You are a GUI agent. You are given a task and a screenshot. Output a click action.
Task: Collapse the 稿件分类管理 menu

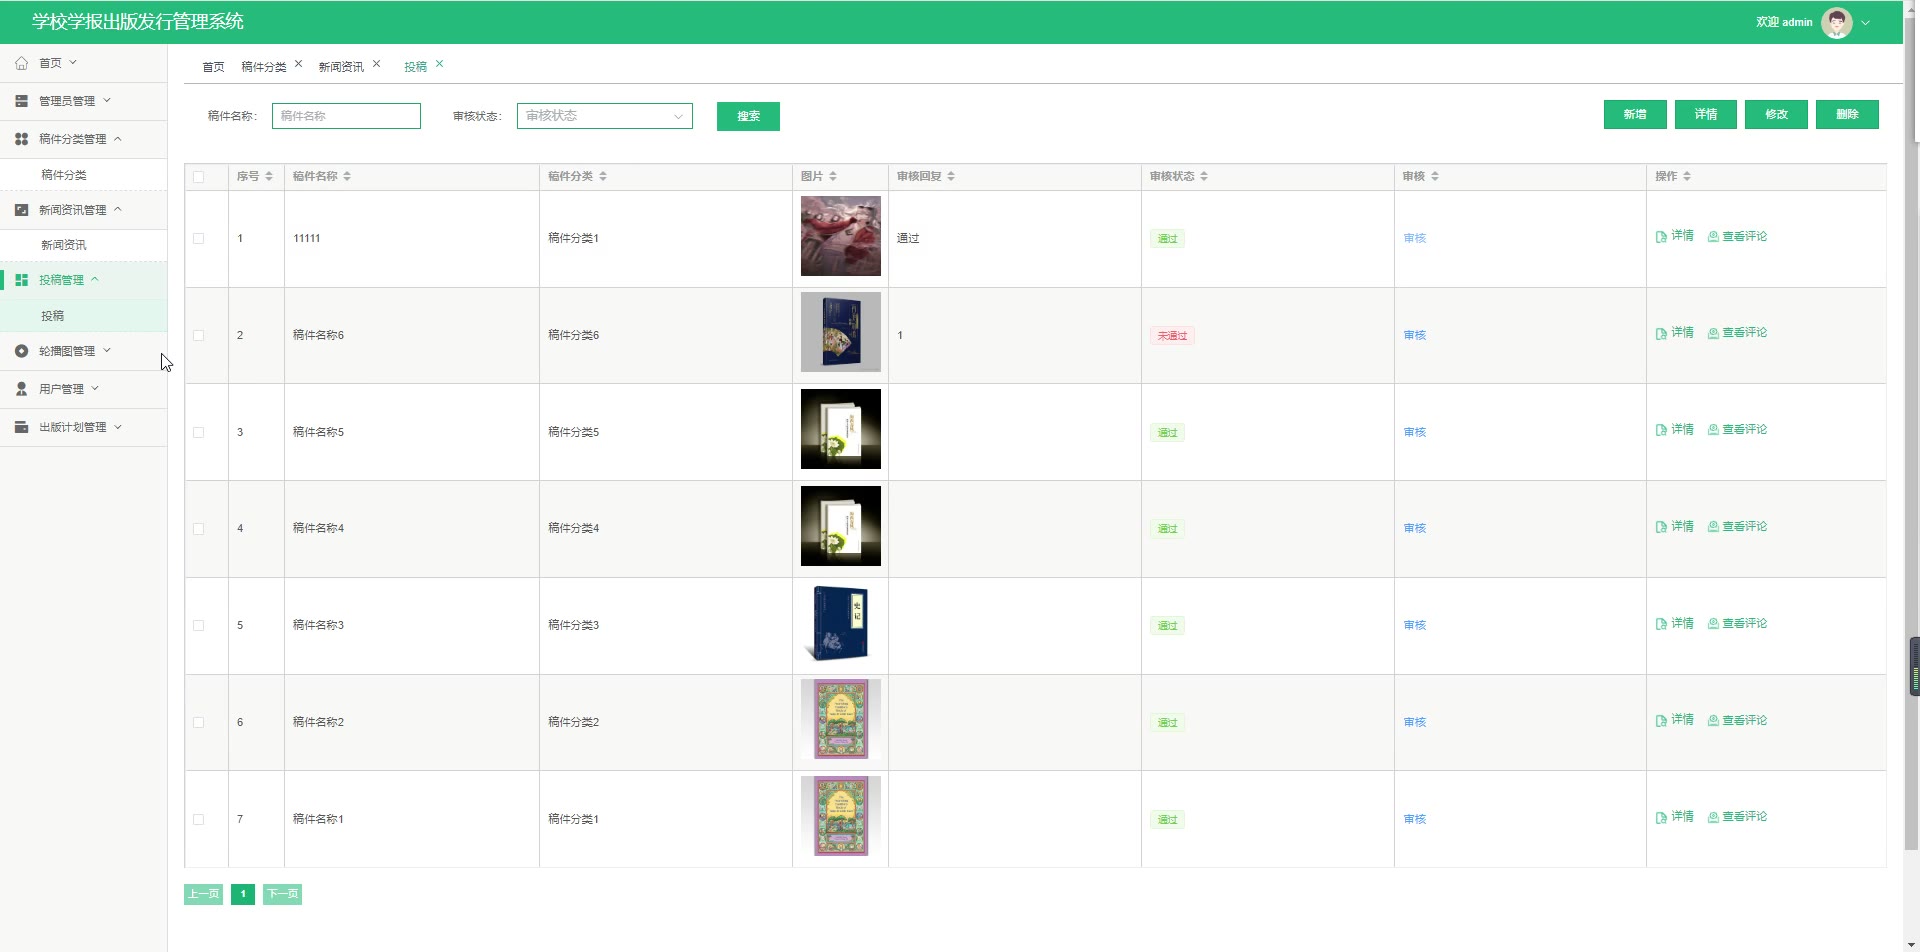point(118,139)
